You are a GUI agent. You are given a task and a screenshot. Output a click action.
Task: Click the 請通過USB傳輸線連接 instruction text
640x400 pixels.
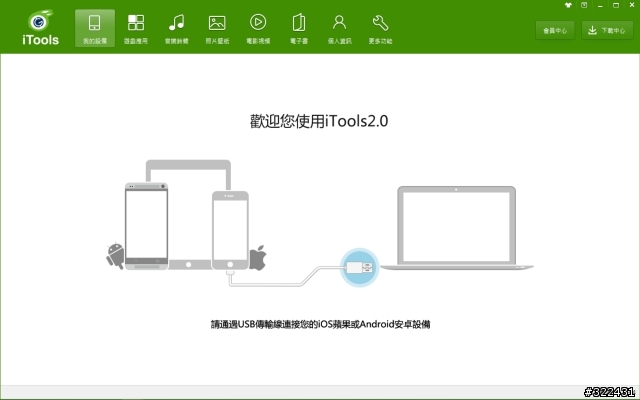[x=320, y=324]
